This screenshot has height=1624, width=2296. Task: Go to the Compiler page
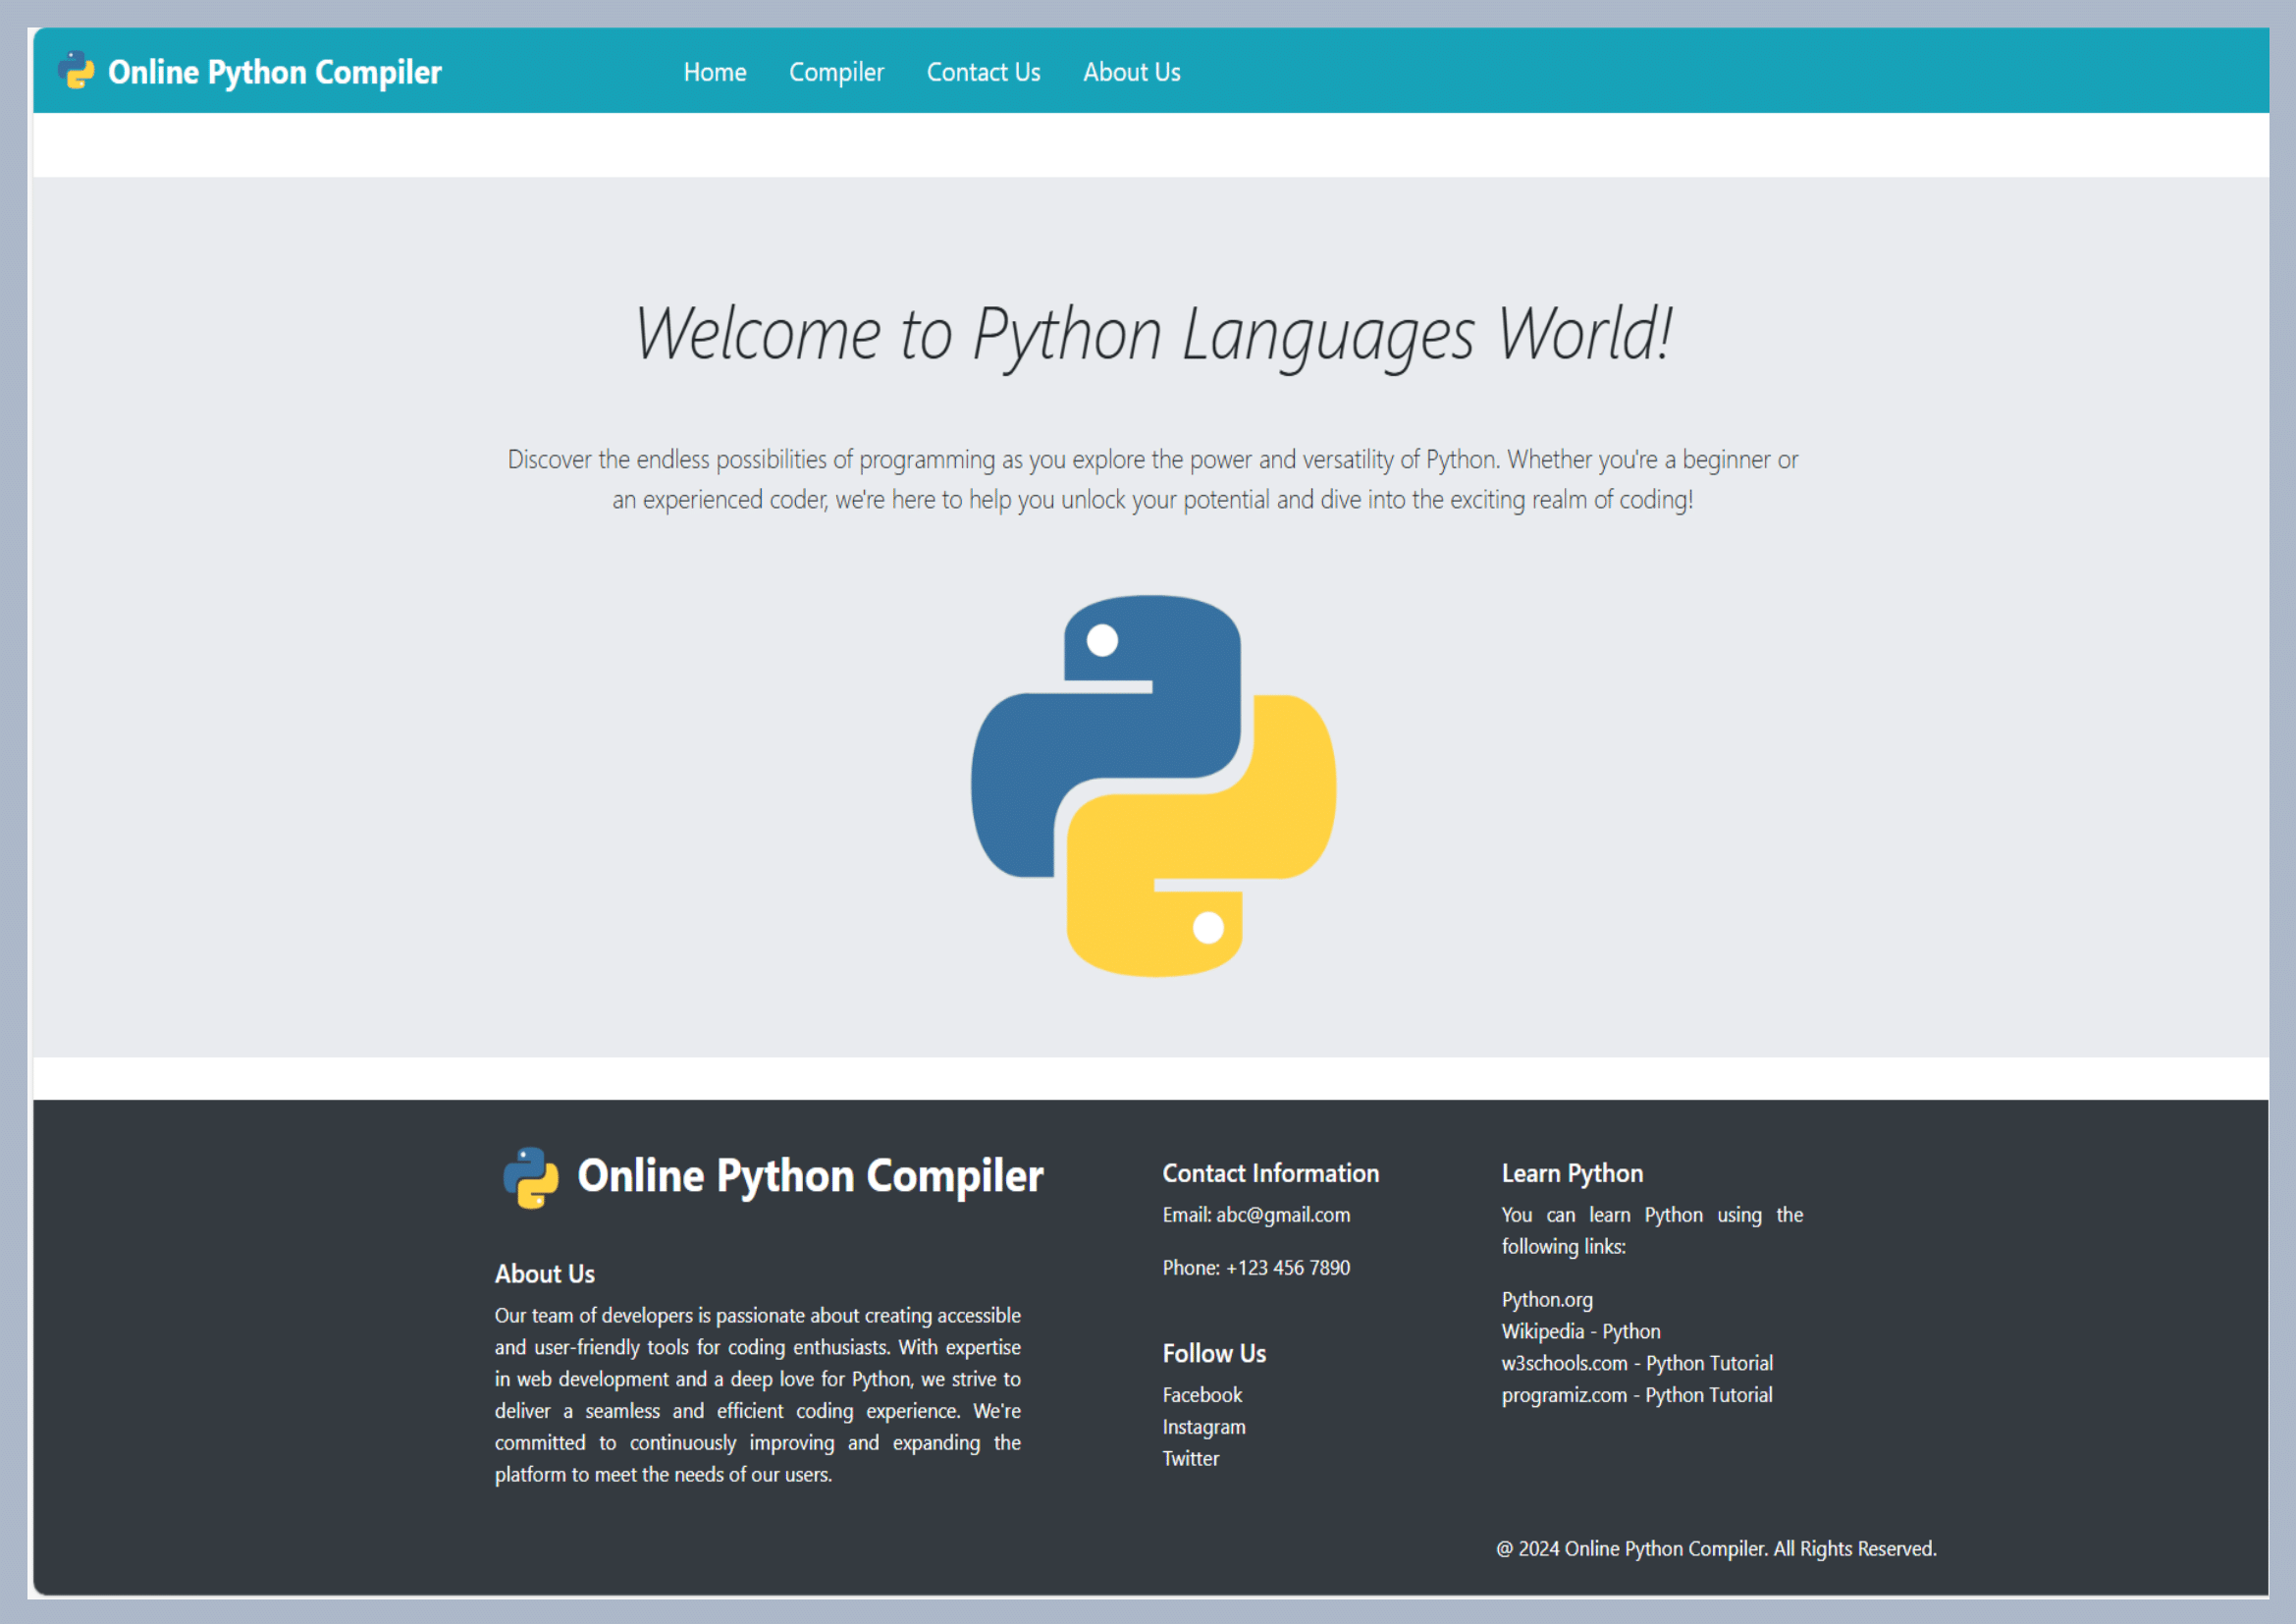(836, 72)
